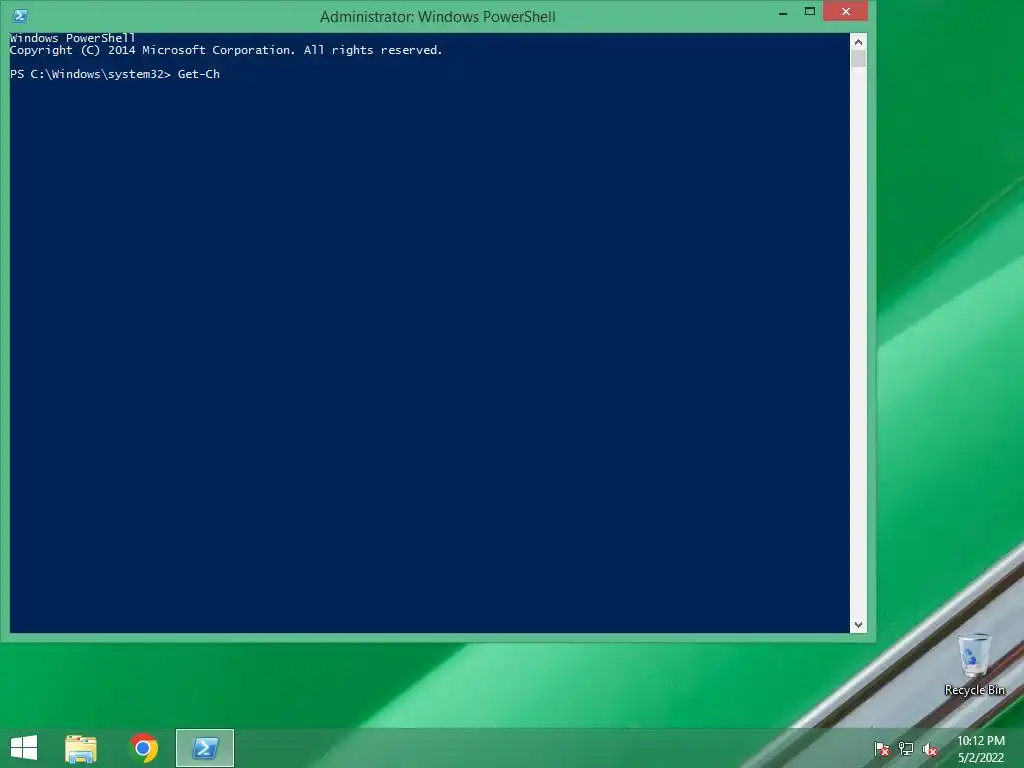Viewport: 1024px width, 768px height.
Task: Open the Windows Start button
Action: (24, 748)
